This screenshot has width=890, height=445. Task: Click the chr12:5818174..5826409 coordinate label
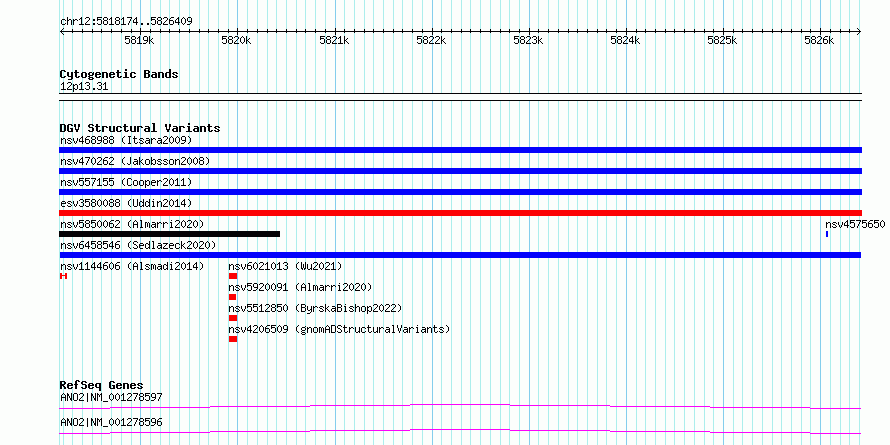(x=126, y=22)
